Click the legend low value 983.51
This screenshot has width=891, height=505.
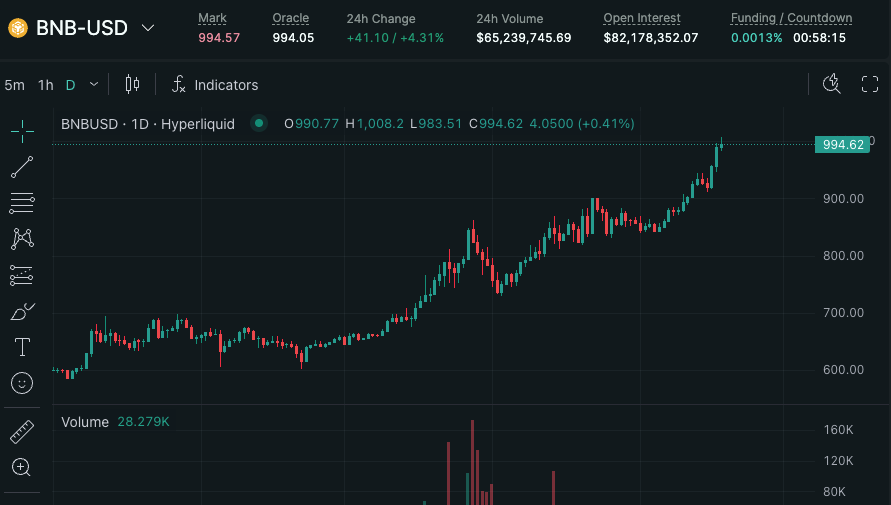(440, 124)
